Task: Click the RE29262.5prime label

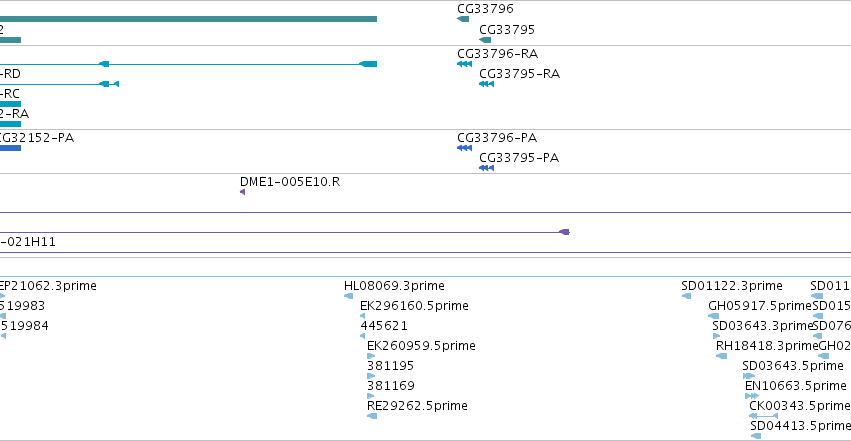Action: (x=417, y=406)
